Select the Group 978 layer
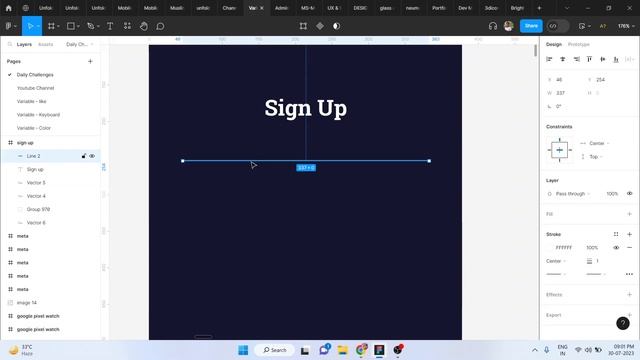The height and width of the screenshot is (360, 640). 38,209
